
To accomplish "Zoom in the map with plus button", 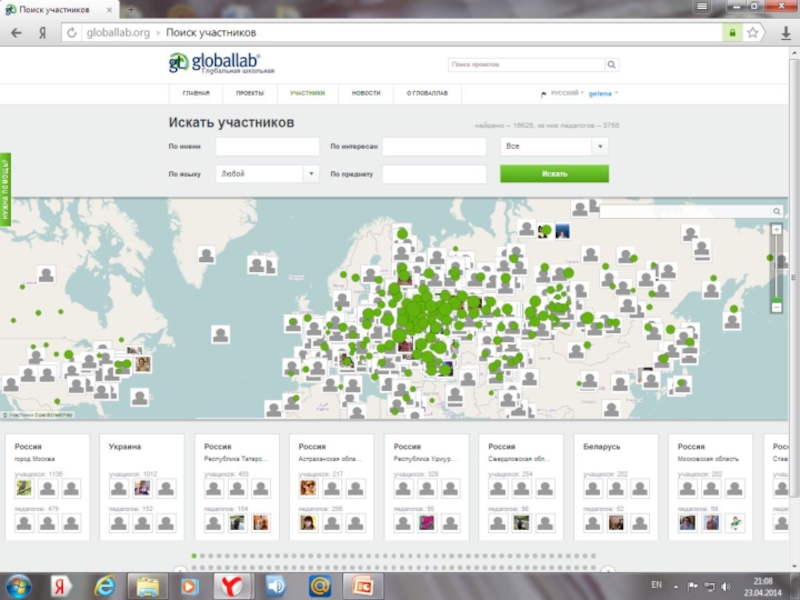I will point(776,230).
